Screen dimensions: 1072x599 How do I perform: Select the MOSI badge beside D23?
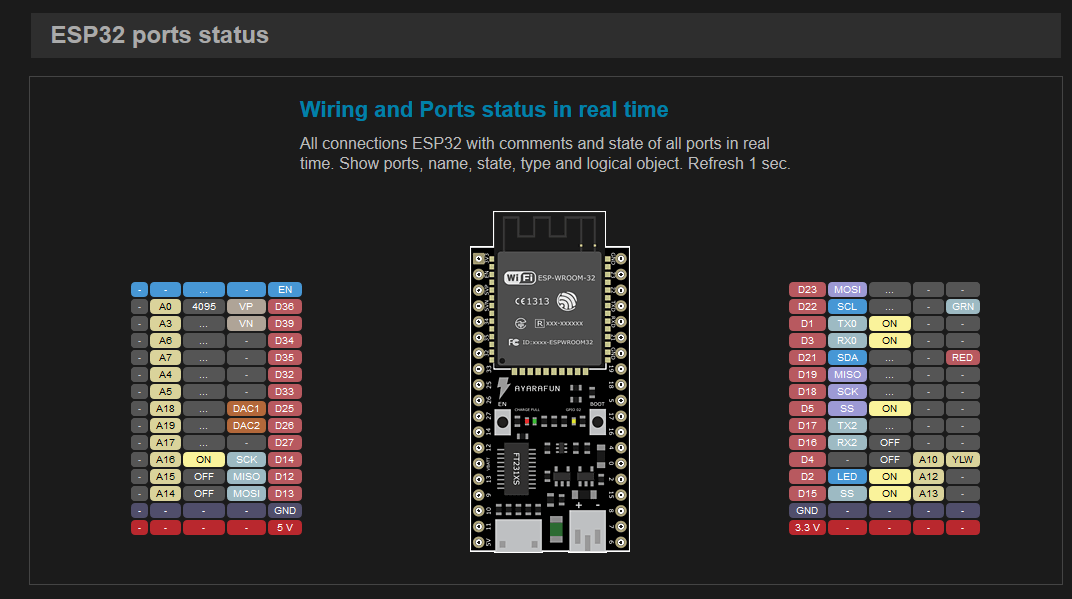coord(847,289)
